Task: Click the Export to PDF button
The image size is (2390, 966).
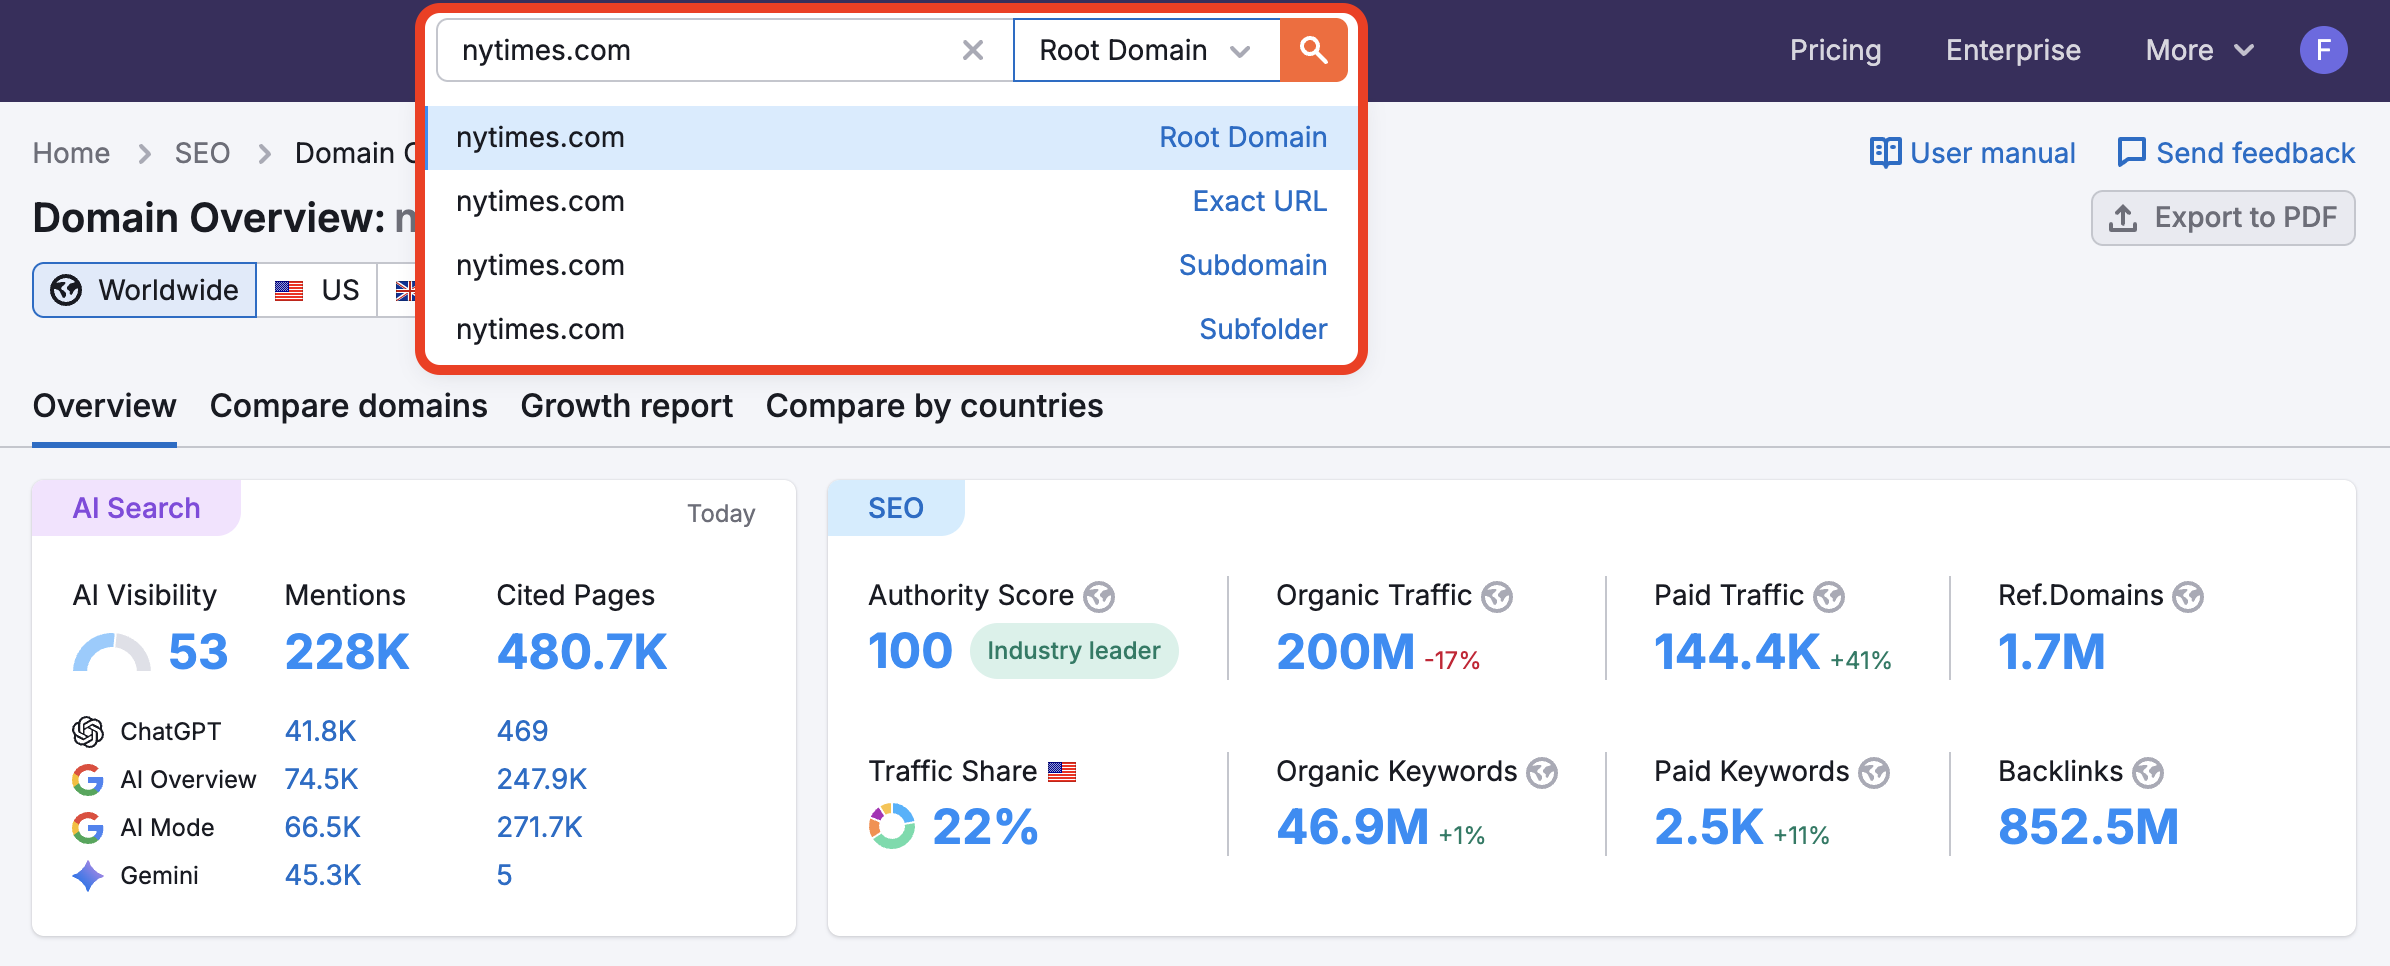Action: coord(2222,217)
